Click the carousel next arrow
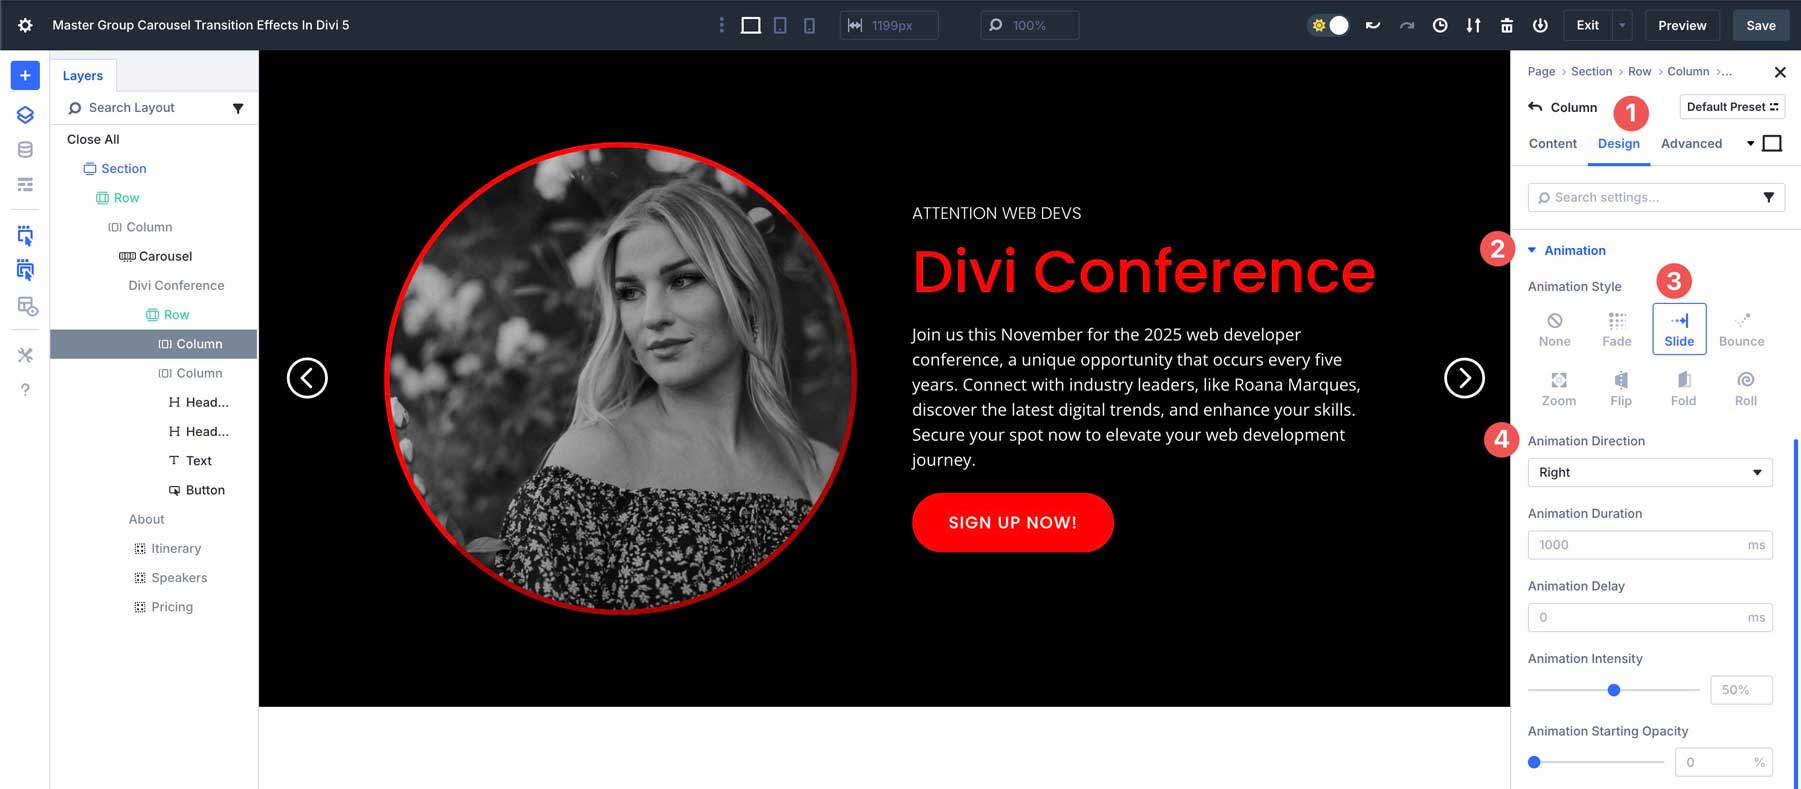The image size is (1801, 789). 1464,378
